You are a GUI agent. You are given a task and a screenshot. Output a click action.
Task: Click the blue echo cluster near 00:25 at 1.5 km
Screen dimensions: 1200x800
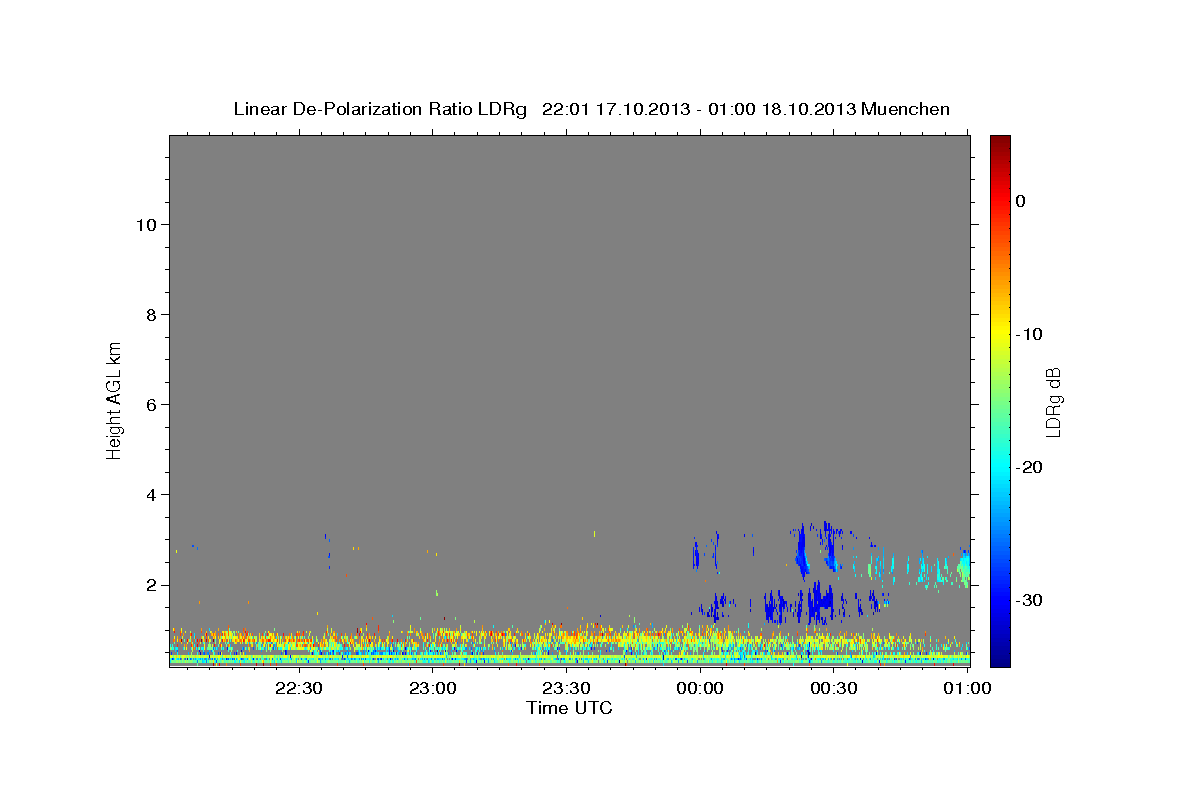(x=822, y=602)
